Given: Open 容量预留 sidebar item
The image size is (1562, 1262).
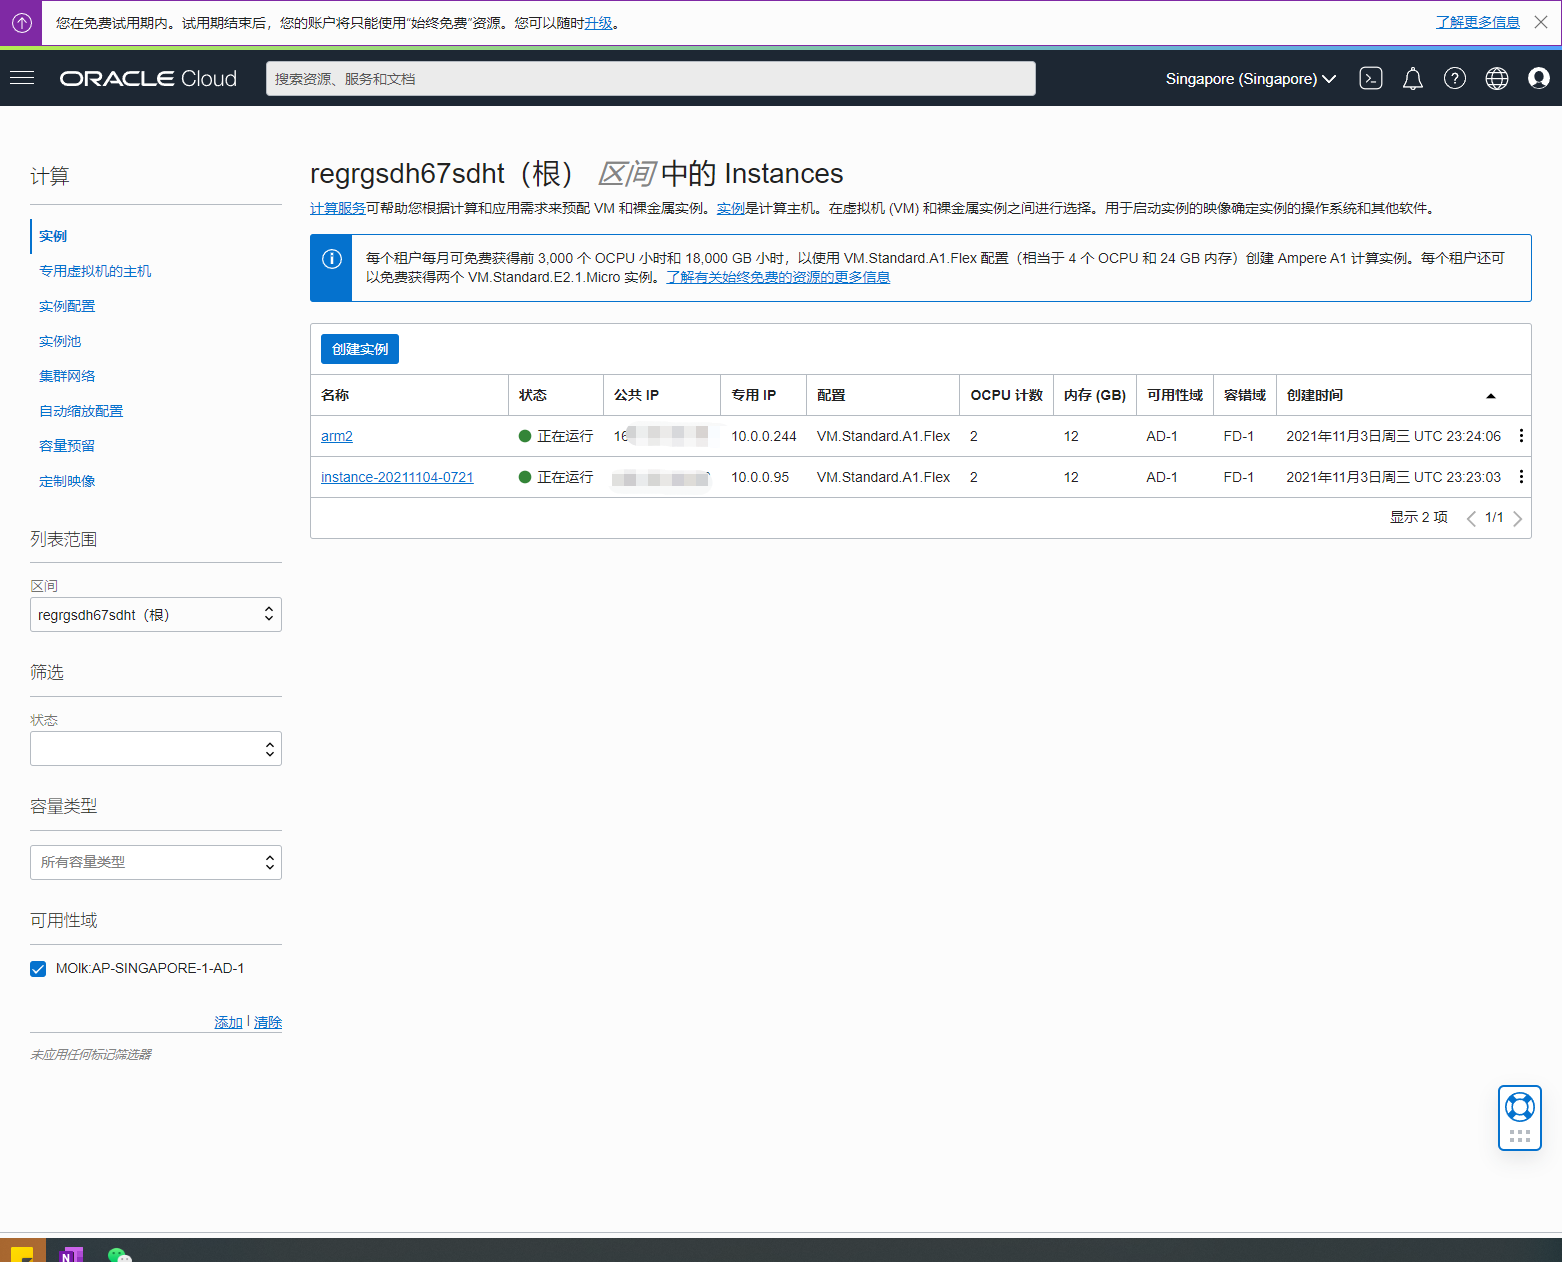Looking at the screenshot, I should coord(67,446).
